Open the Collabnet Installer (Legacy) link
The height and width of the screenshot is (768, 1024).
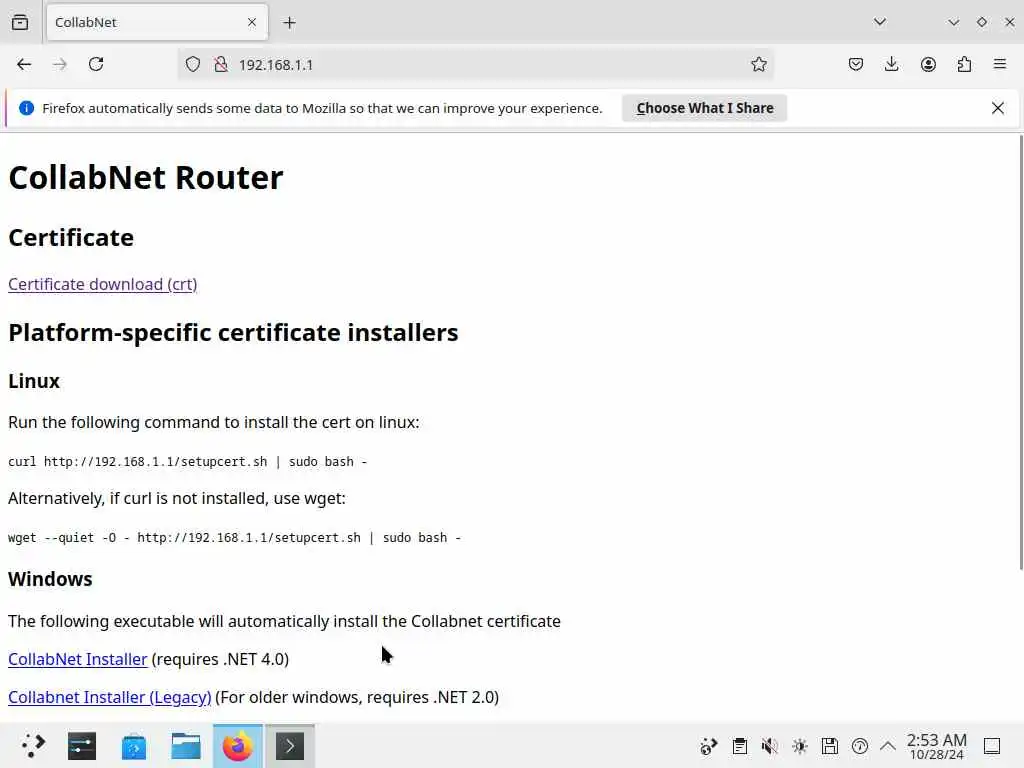110,697
